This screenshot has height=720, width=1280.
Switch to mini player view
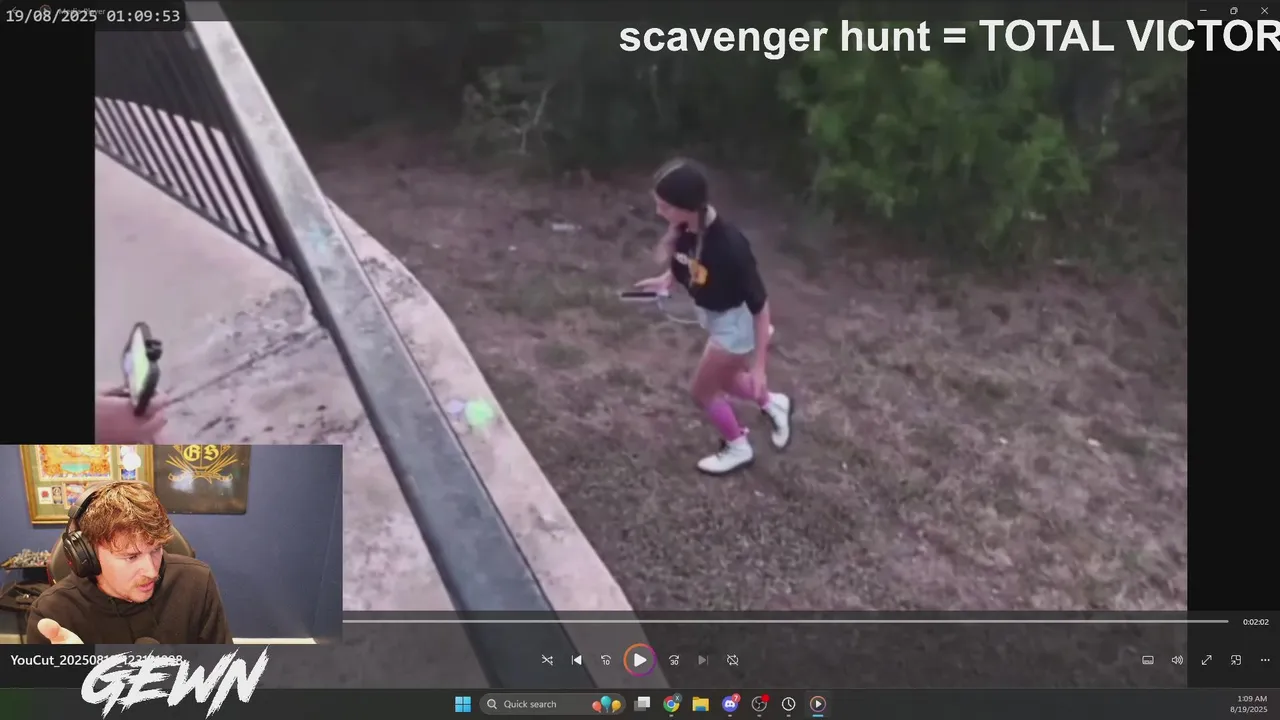(1236, 660)
